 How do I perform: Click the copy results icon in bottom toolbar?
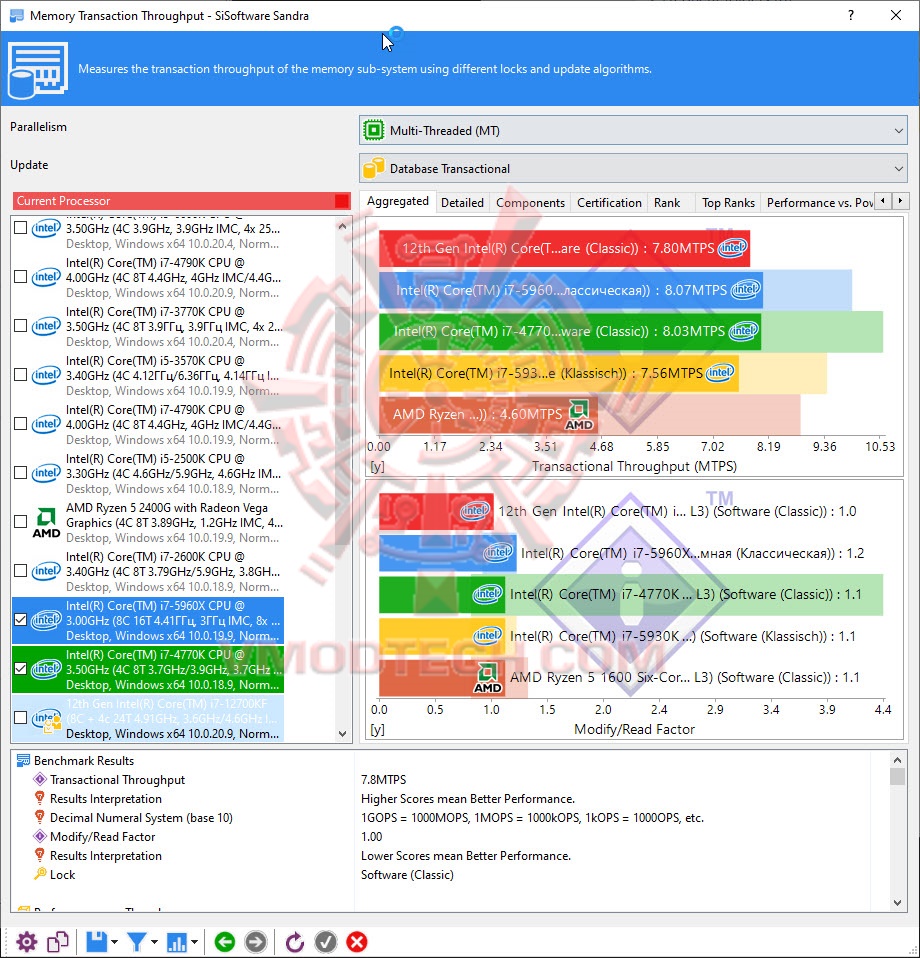57,941
